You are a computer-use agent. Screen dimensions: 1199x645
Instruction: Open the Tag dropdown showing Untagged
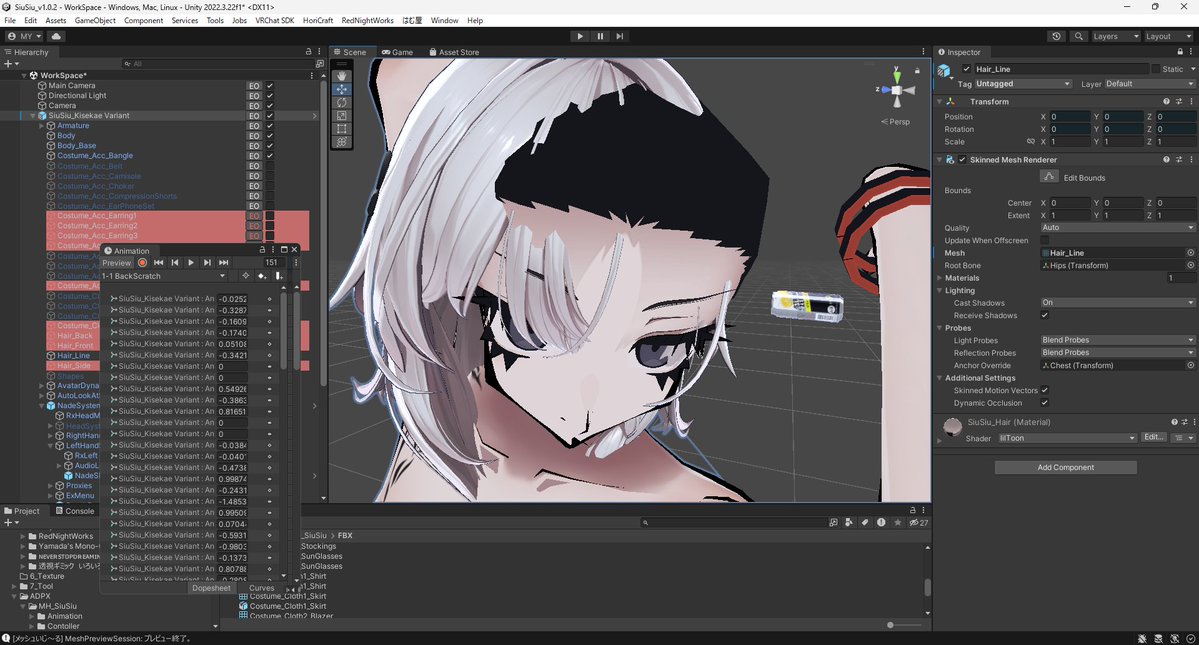(x=1022, y=84)
